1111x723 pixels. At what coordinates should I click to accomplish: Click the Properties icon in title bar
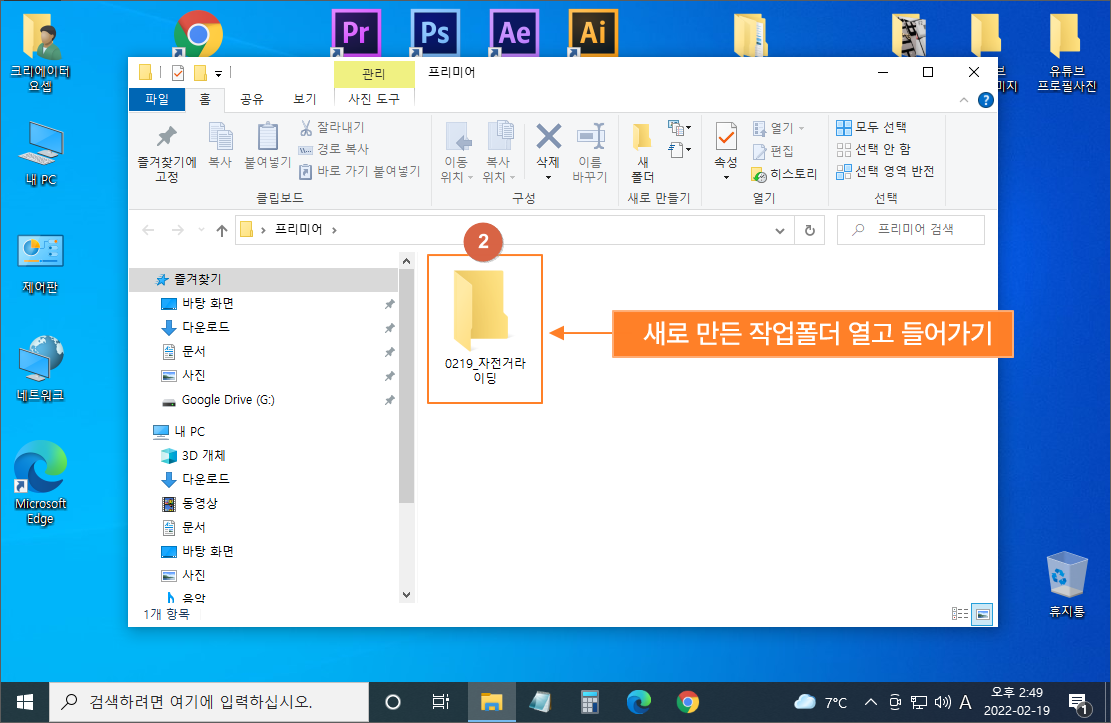[178, 72]
